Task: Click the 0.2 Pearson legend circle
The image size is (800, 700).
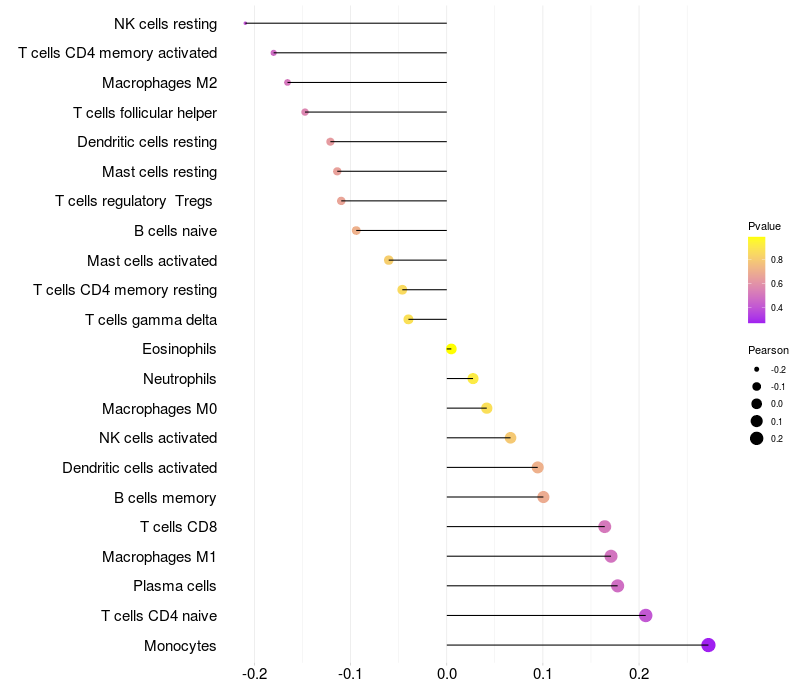Action: [x=756, y=438]
